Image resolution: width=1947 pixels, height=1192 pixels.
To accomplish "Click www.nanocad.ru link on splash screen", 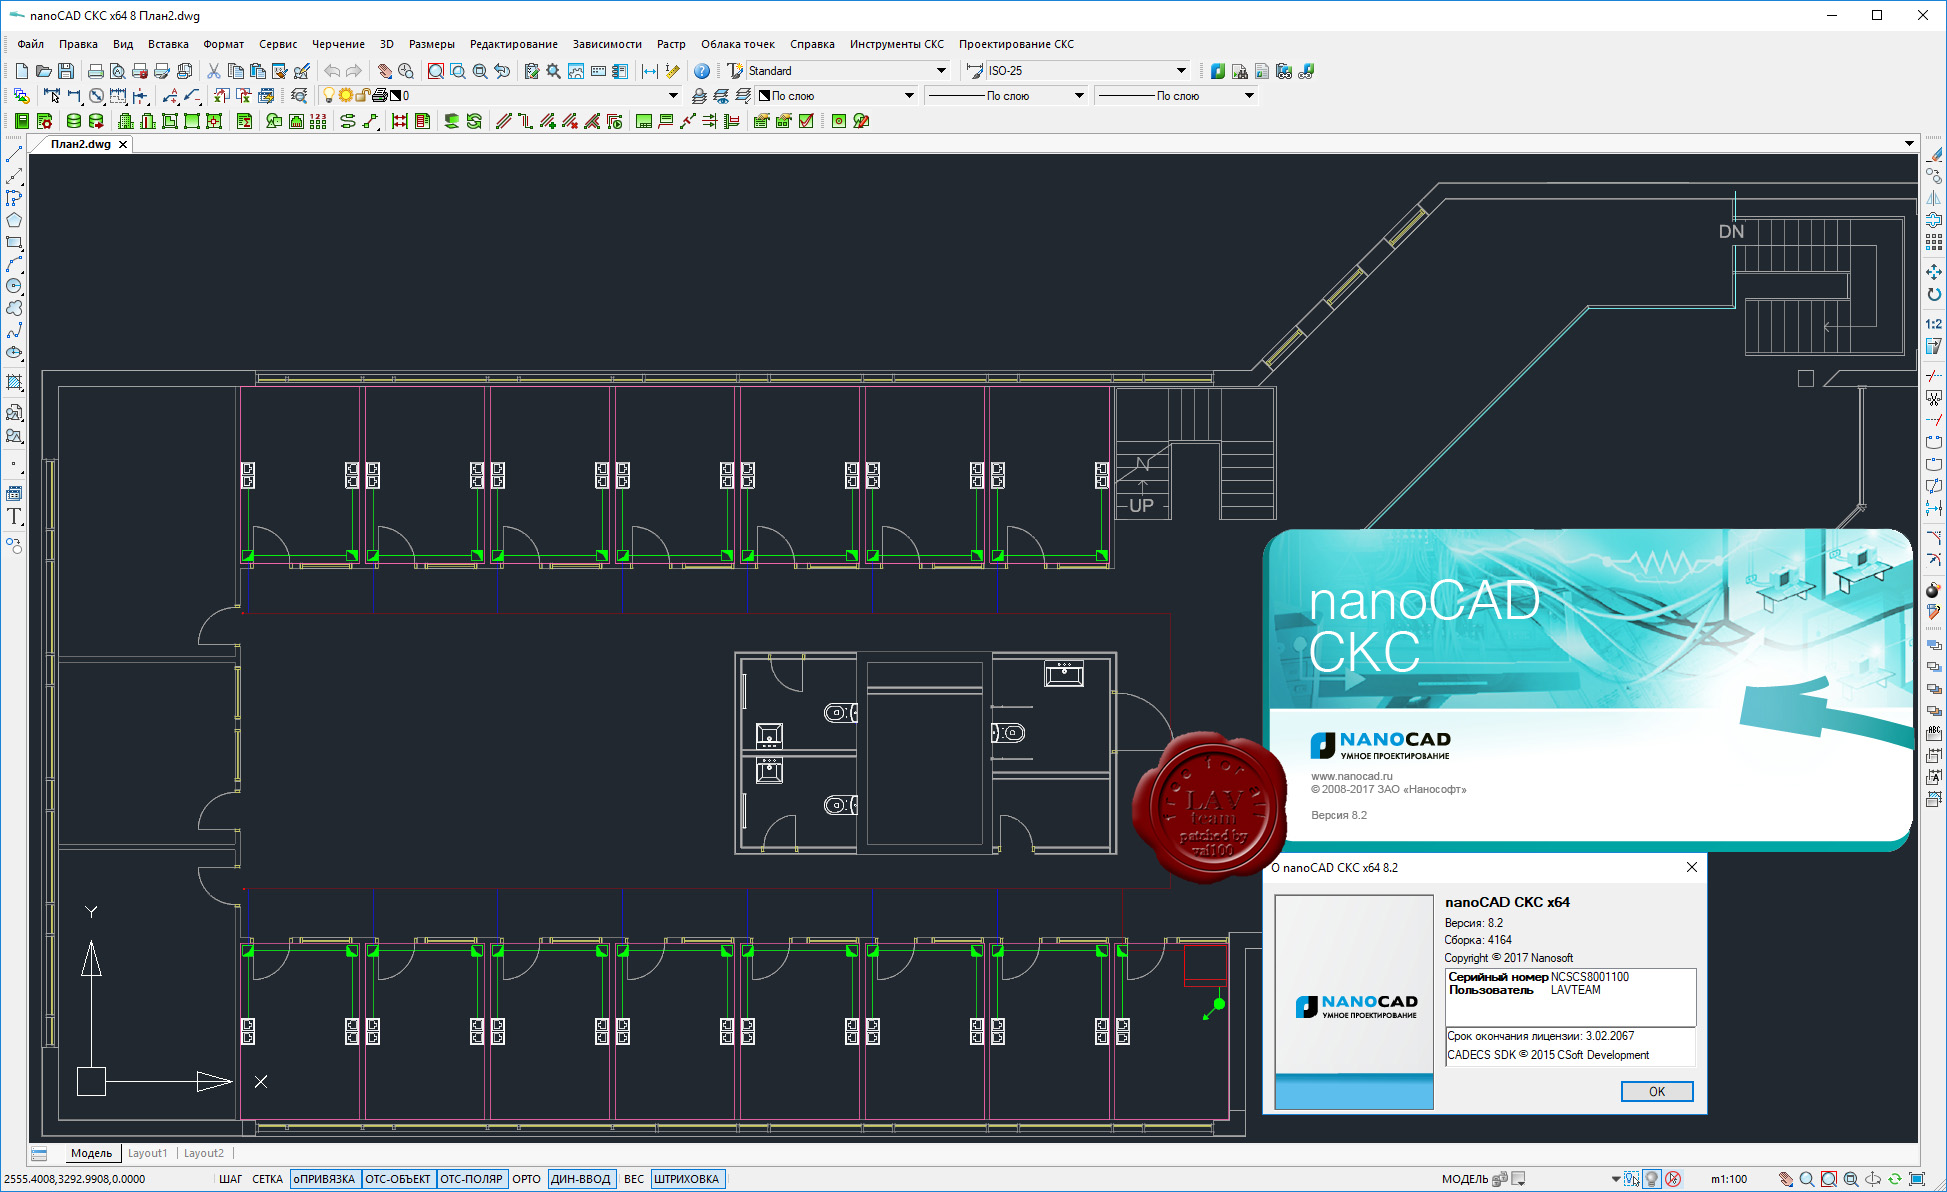I will tap(1351, 776).
